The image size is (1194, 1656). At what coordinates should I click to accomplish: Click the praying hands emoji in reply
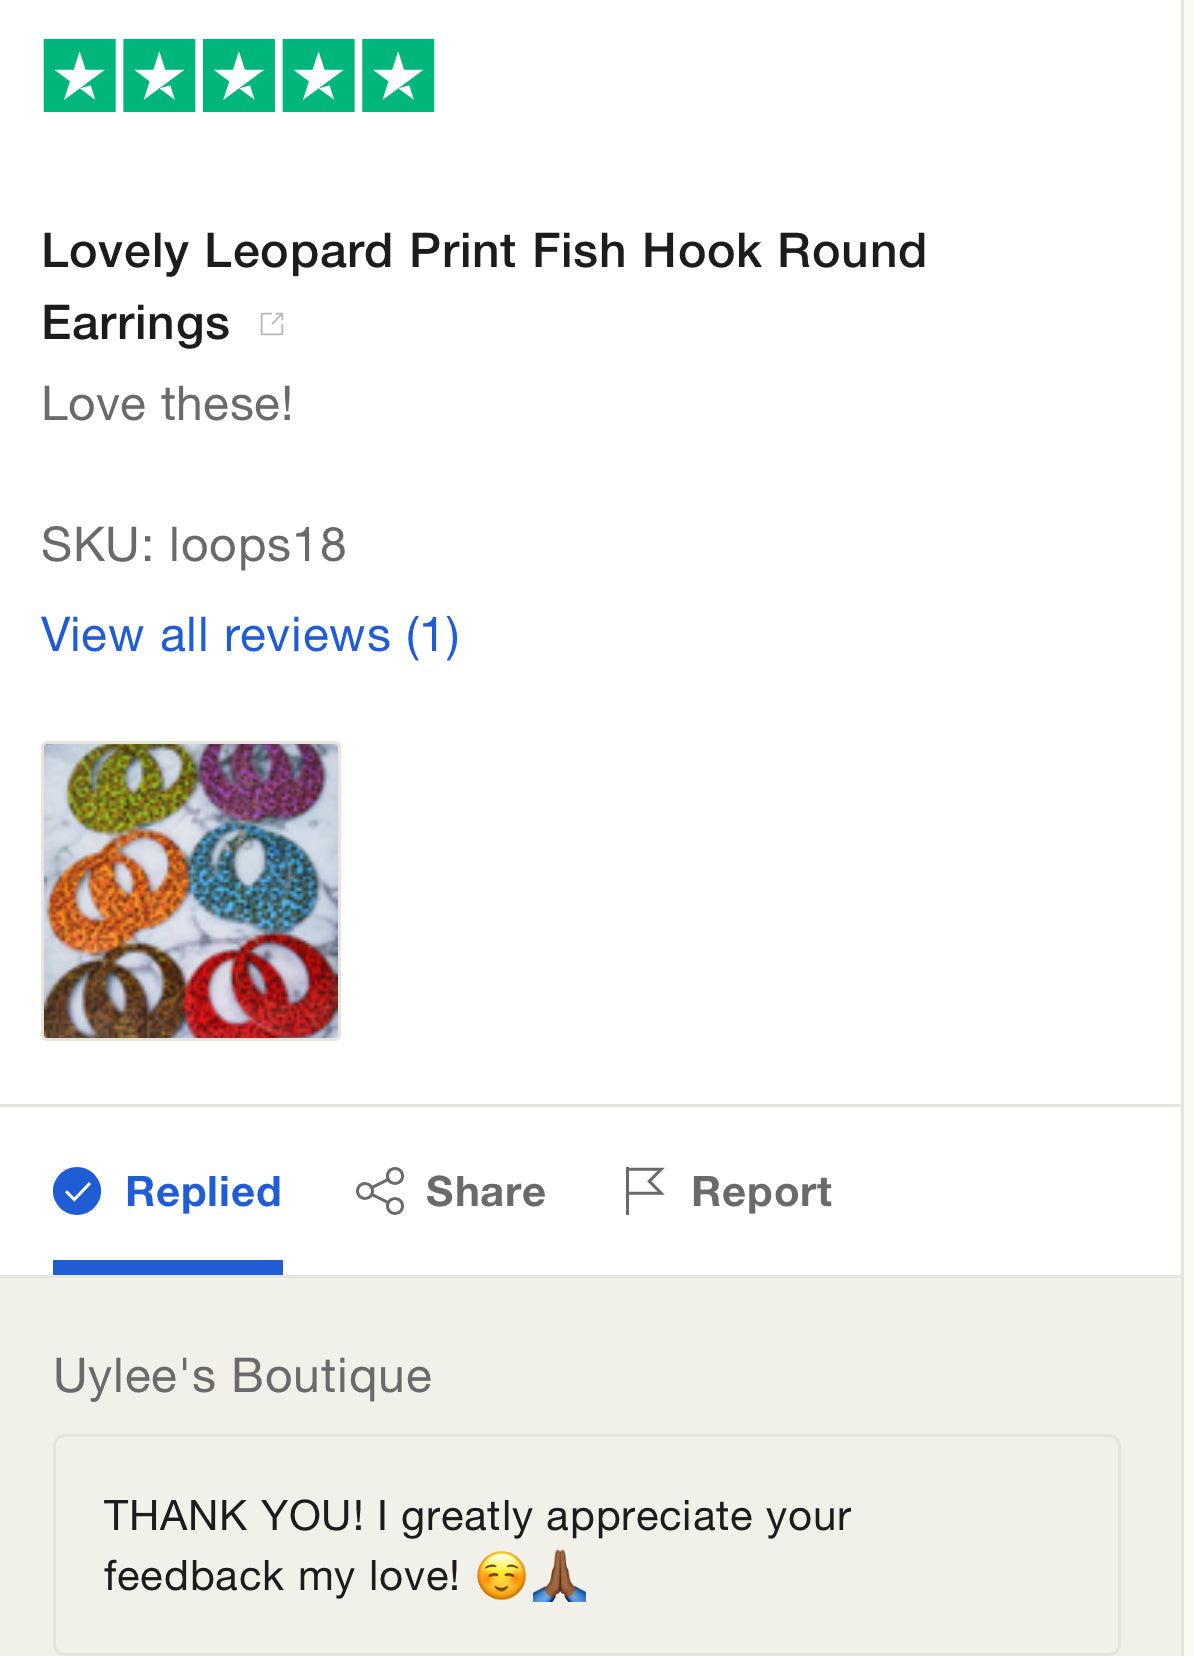(x=560, y=1576)
